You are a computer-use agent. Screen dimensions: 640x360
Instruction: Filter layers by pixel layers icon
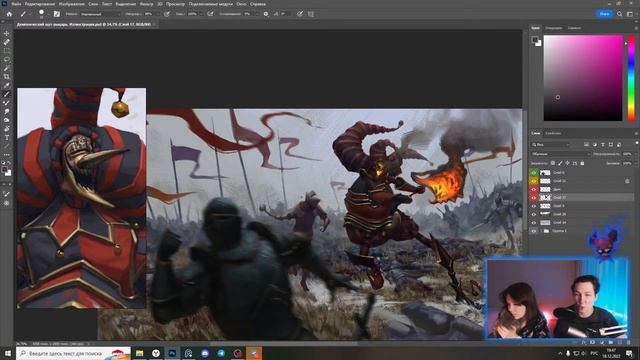(587, 144)
